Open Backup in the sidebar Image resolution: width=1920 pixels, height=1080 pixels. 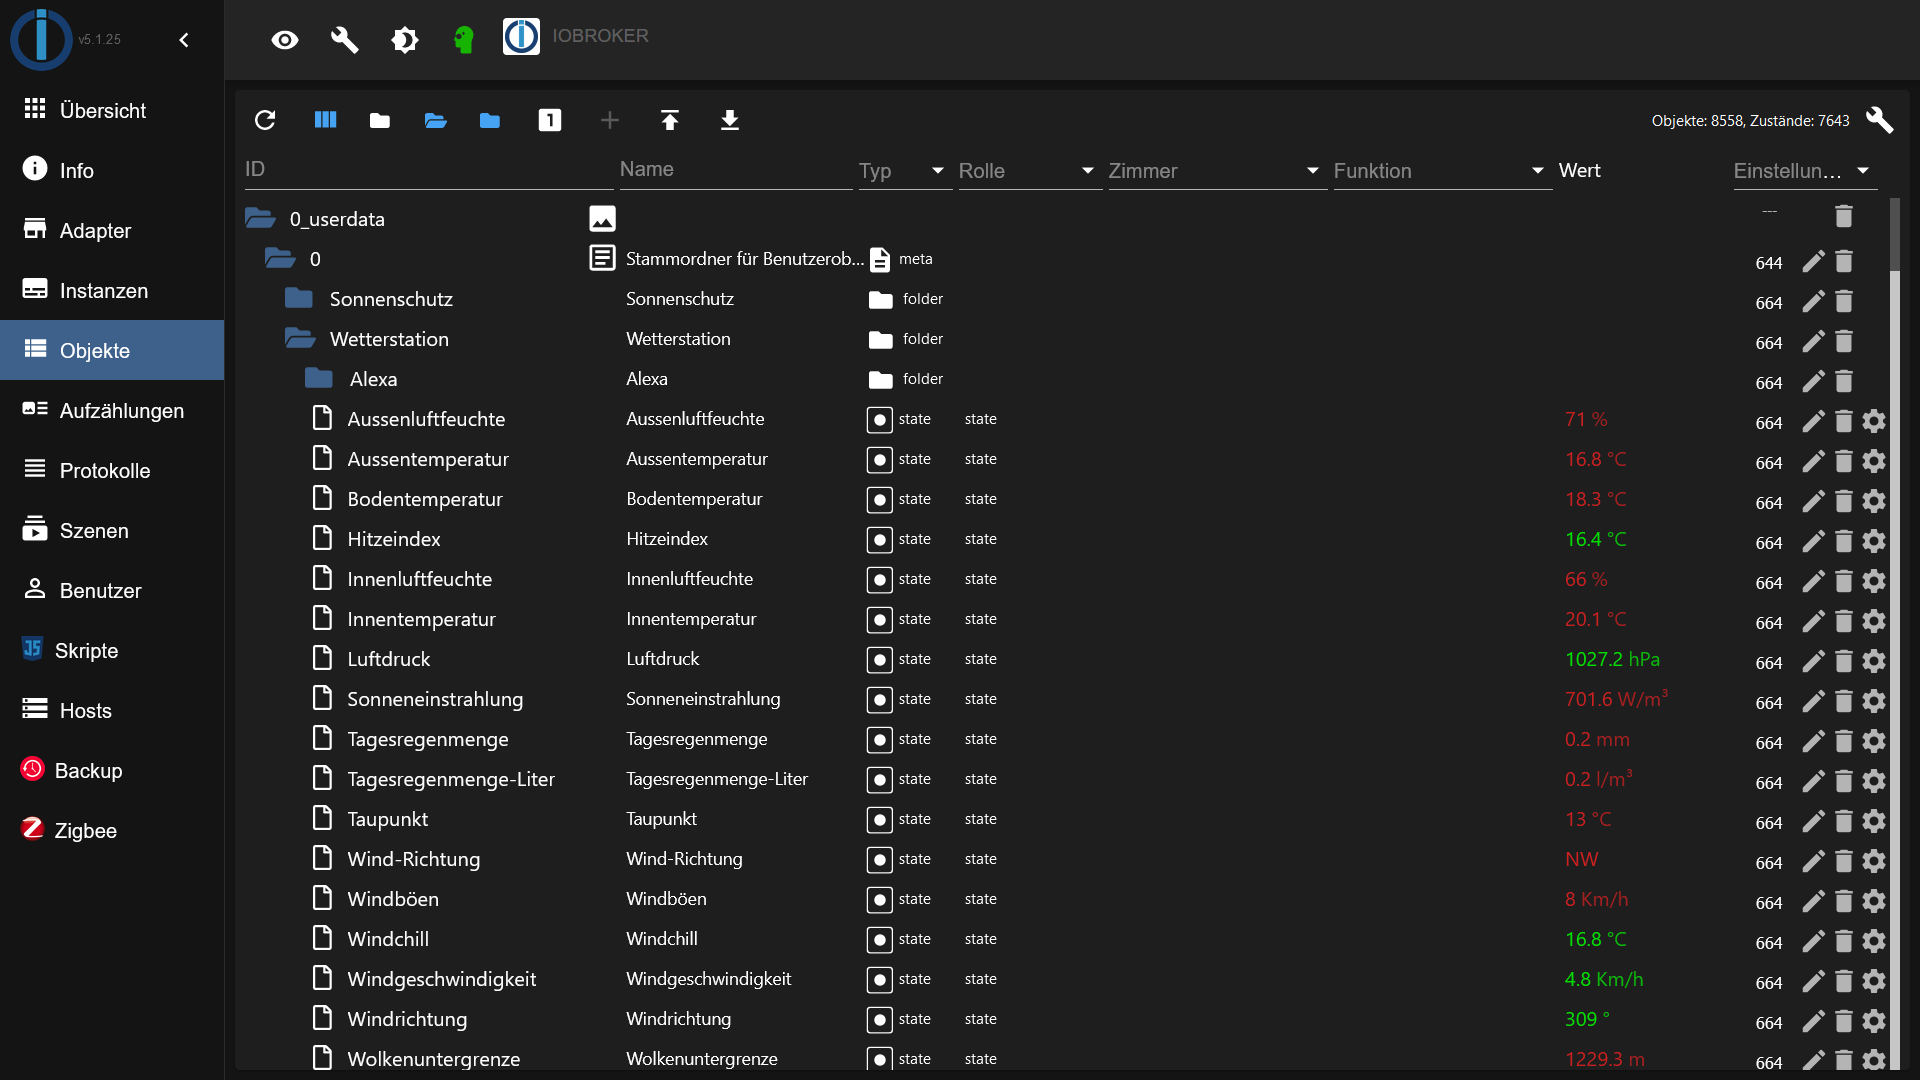coord(112,770)
